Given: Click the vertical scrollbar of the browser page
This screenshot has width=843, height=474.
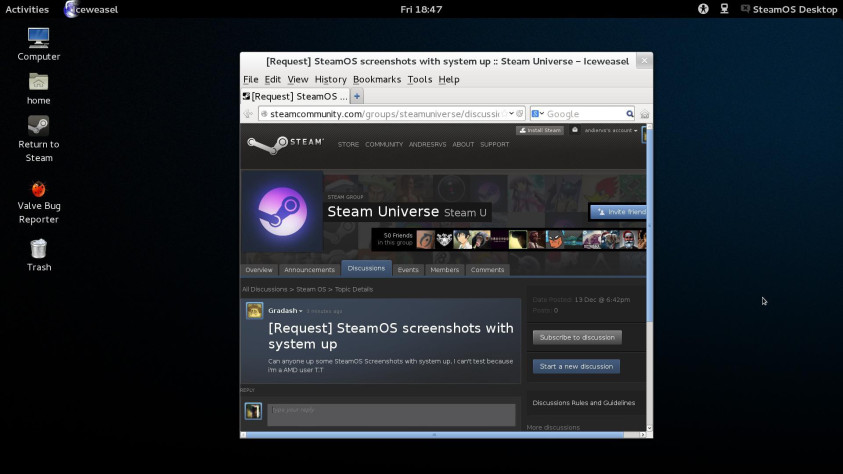Looking at the screenshot, I should click(649, 226).
